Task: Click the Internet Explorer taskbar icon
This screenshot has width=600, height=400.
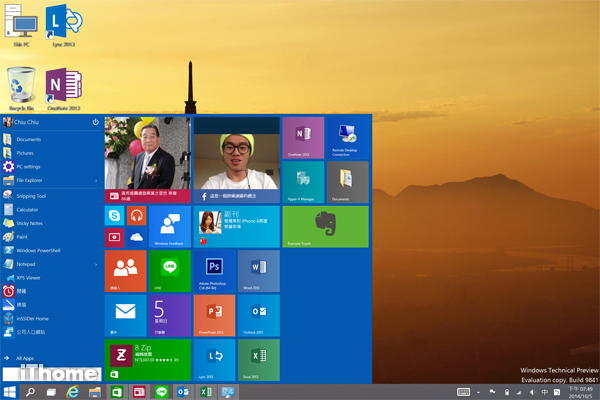Action: 73,392
